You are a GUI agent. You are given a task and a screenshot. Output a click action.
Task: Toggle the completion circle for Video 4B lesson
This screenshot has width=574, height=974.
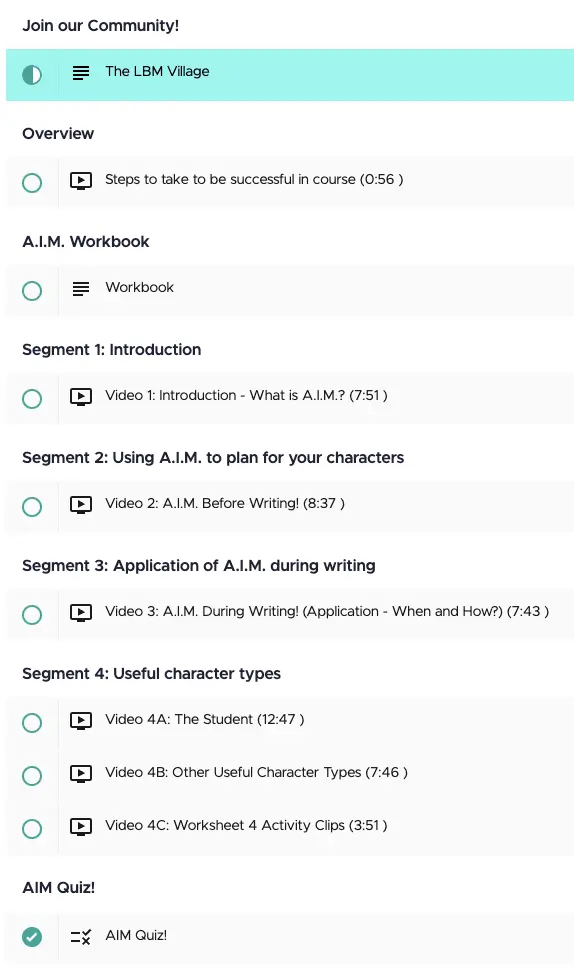[x=32, y=776]
